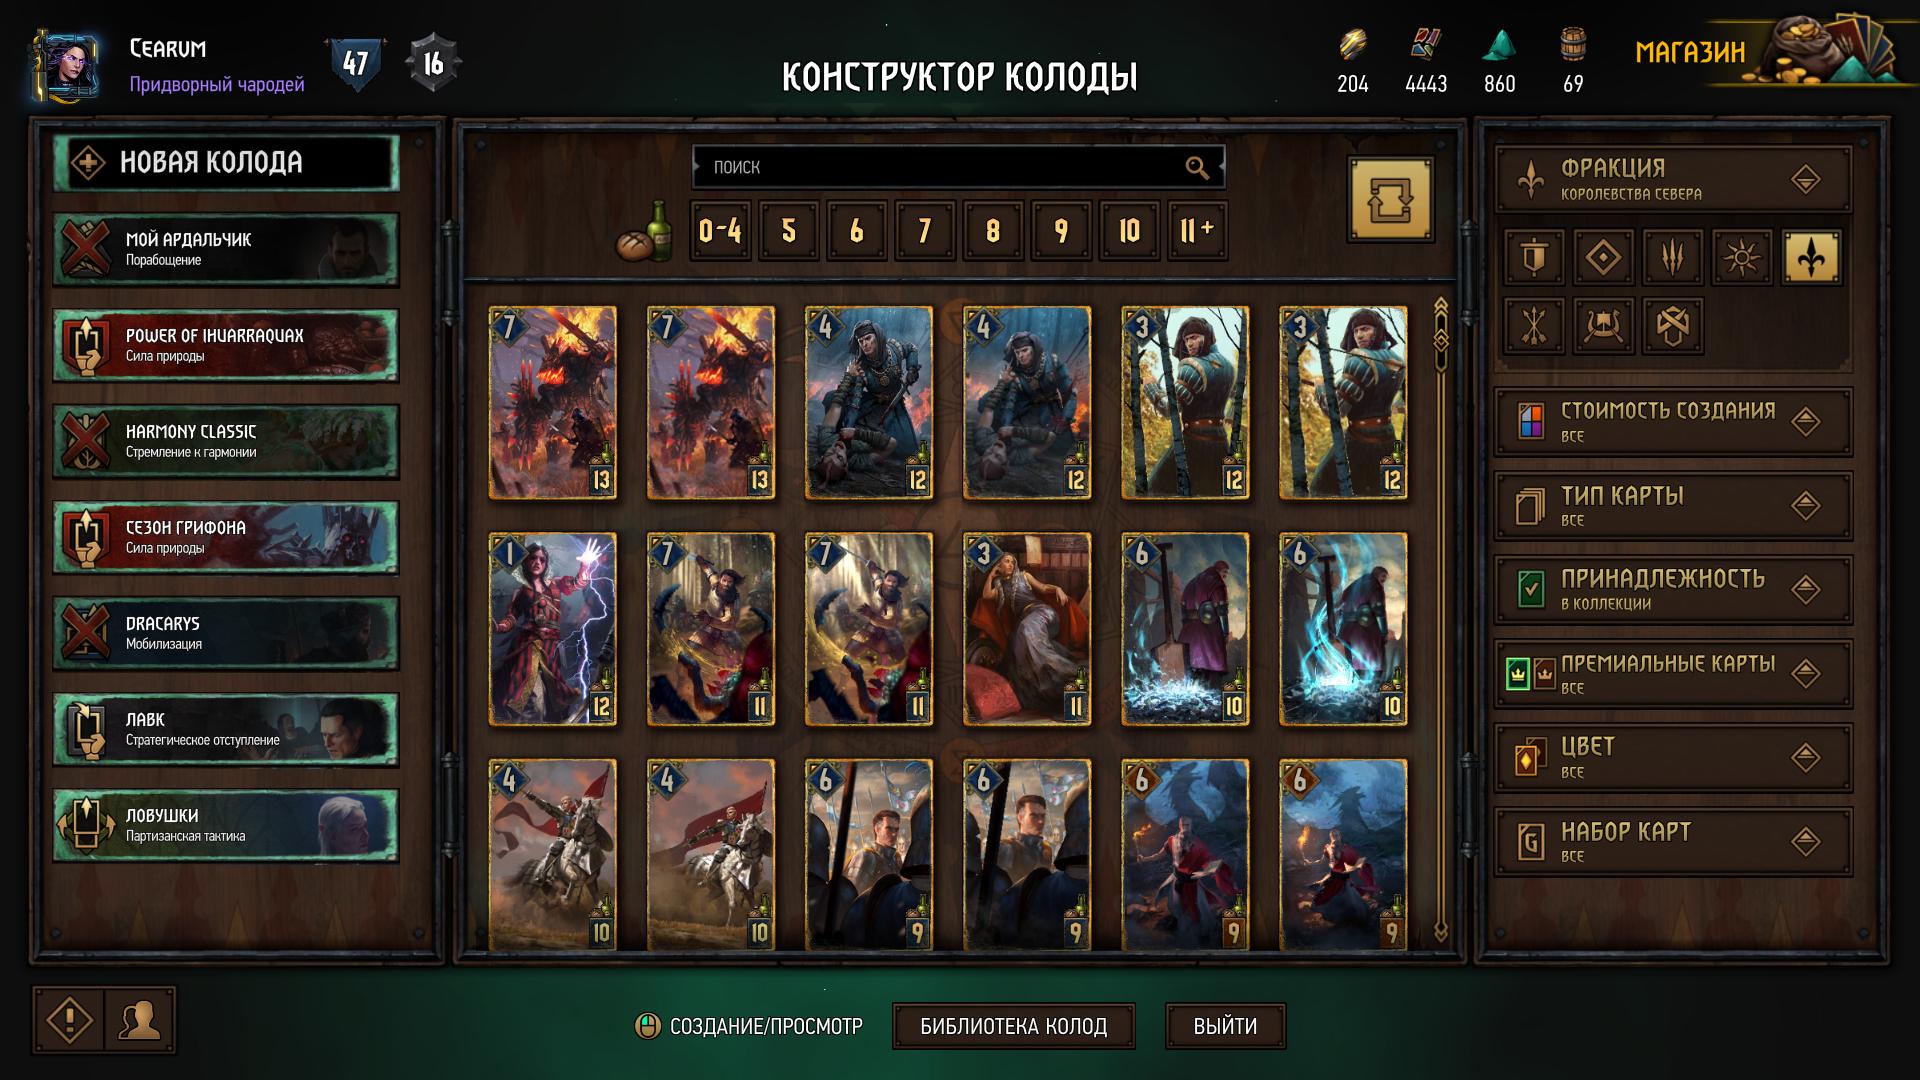
Task: Click the card list scrollbar track
Action: coord(1441,640)
